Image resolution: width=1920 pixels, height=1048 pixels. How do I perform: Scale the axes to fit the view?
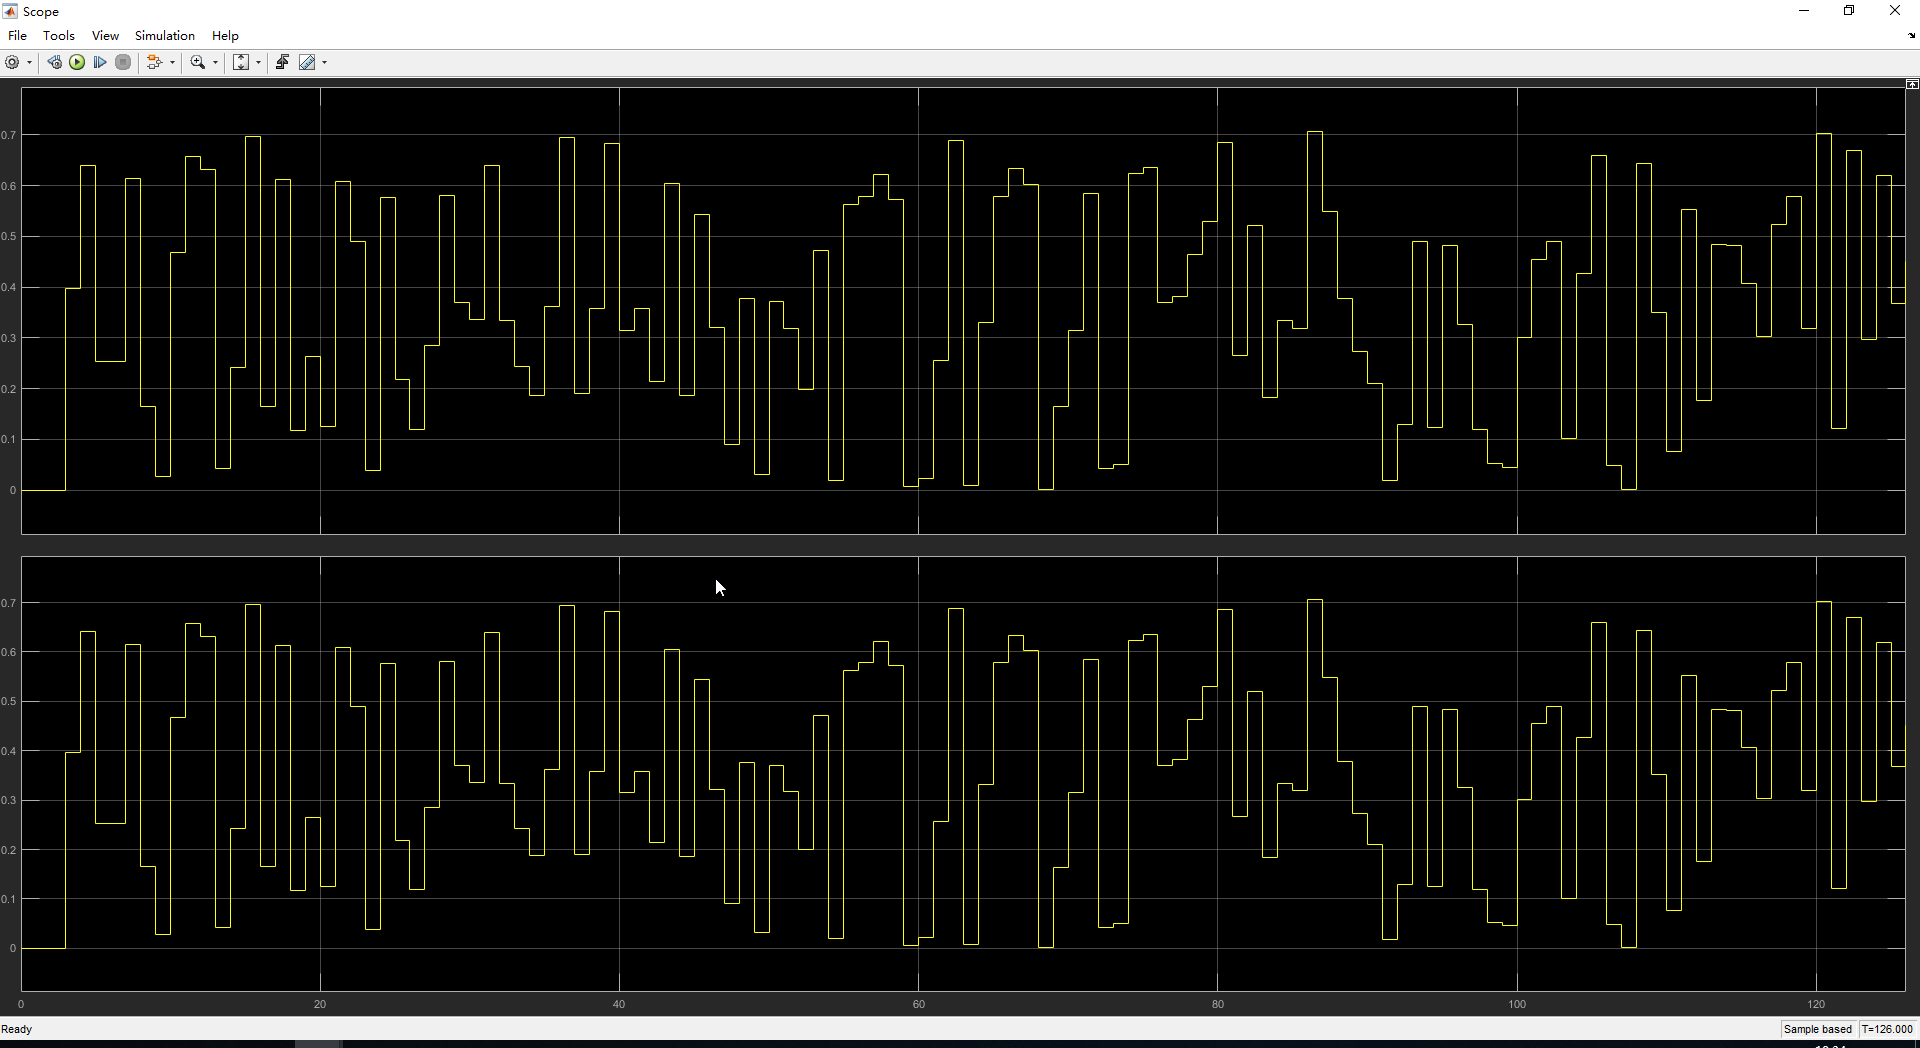(x=241, y=62)
